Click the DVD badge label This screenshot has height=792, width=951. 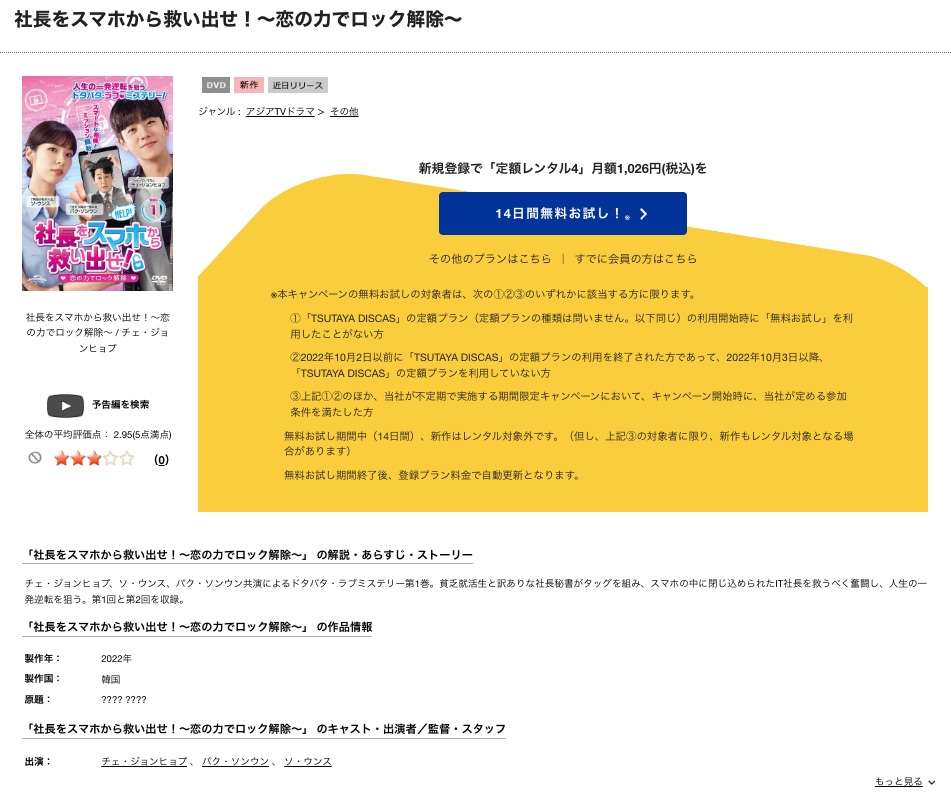pyautogui.click(x=216, y=86)
